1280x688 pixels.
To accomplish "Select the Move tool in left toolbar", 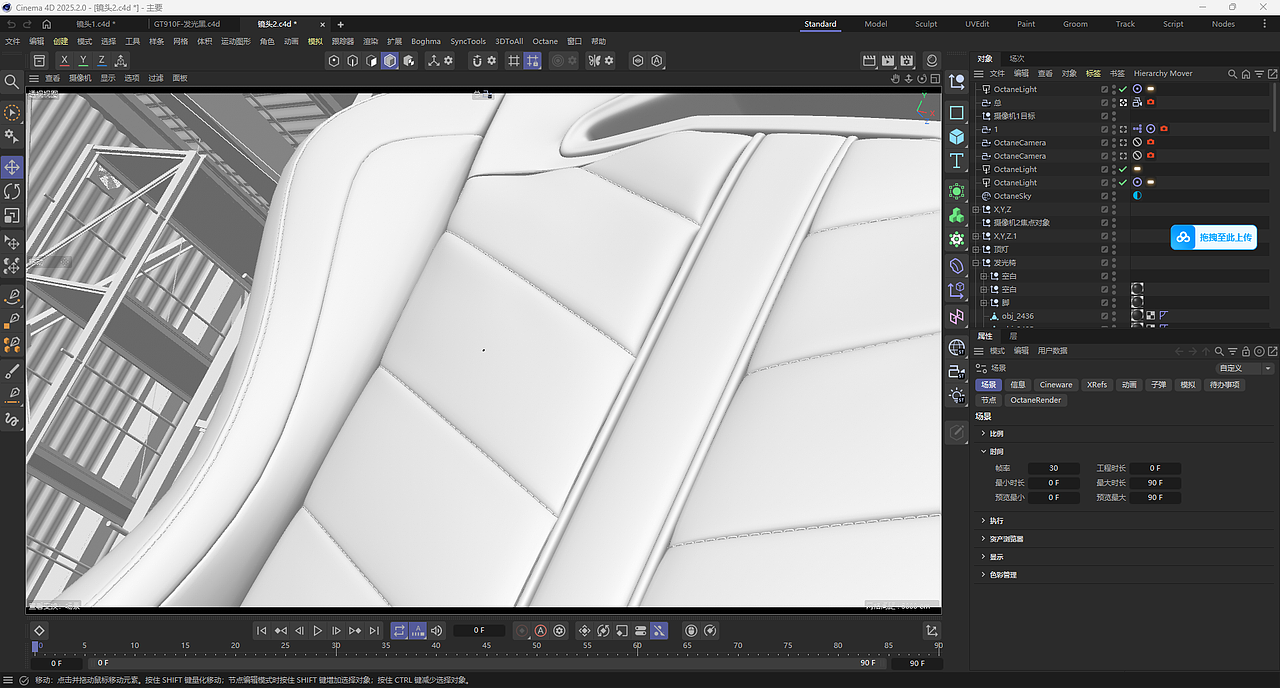I will pyautogui.click(x=12, y=167).
